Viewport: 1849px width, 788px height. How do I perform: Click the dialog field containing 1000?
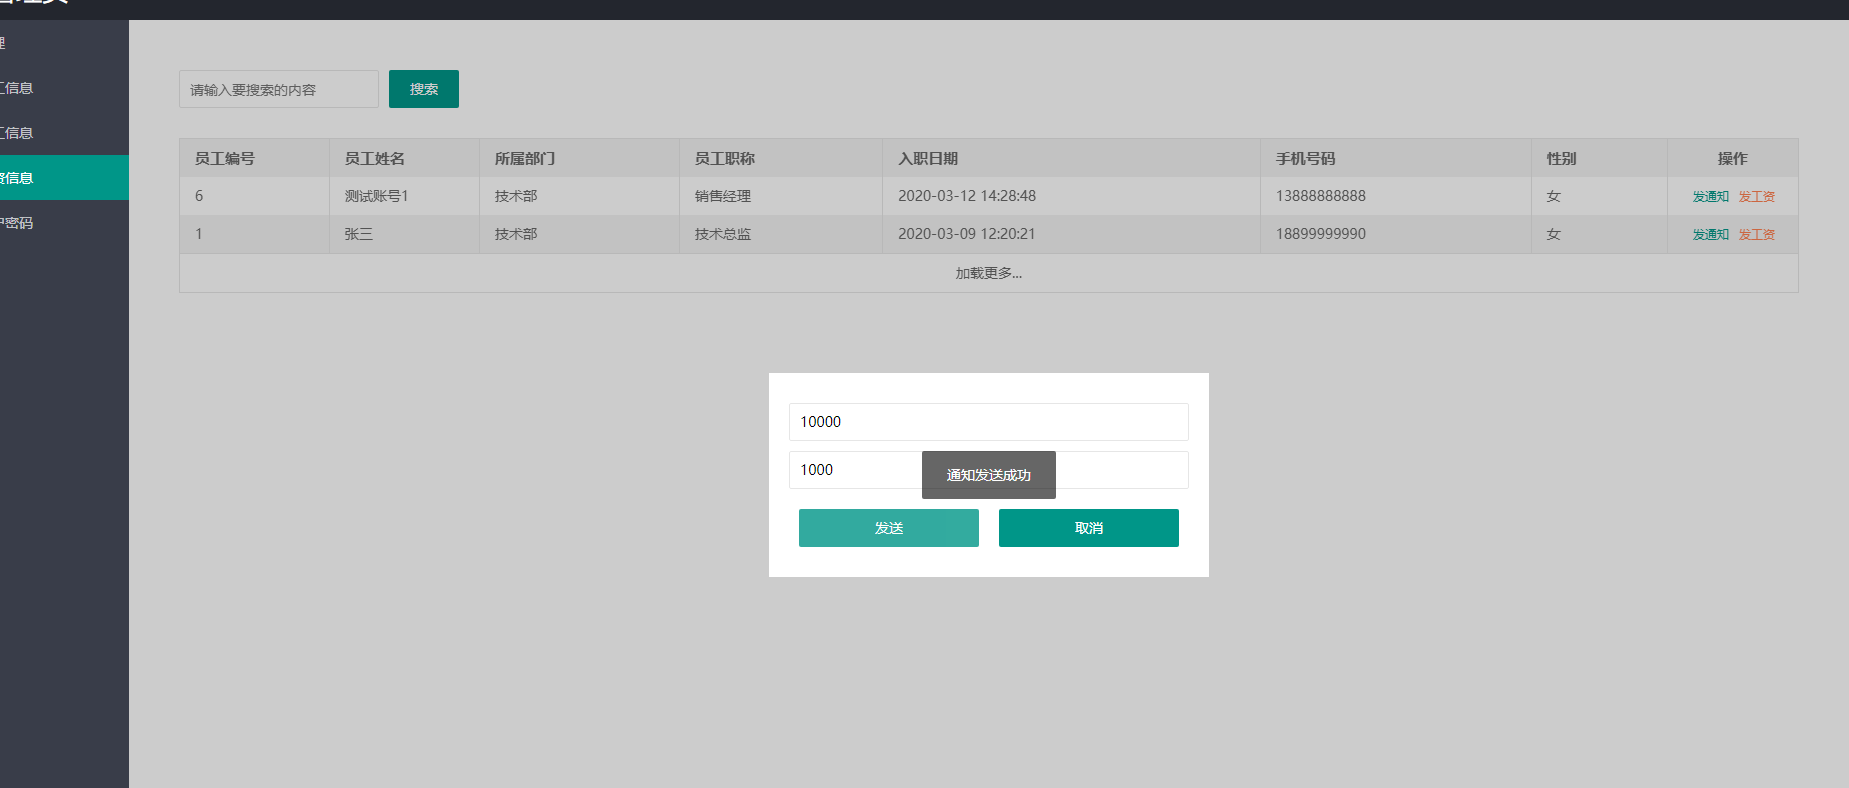point(989,470)
